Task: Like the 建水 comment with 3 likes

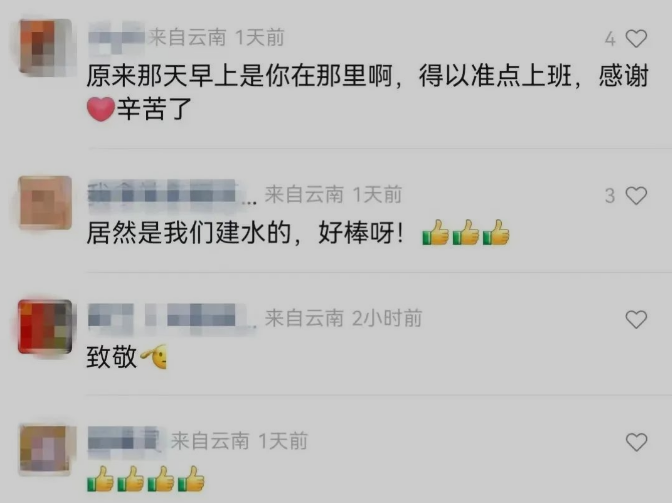Action: tap(636, 196)
